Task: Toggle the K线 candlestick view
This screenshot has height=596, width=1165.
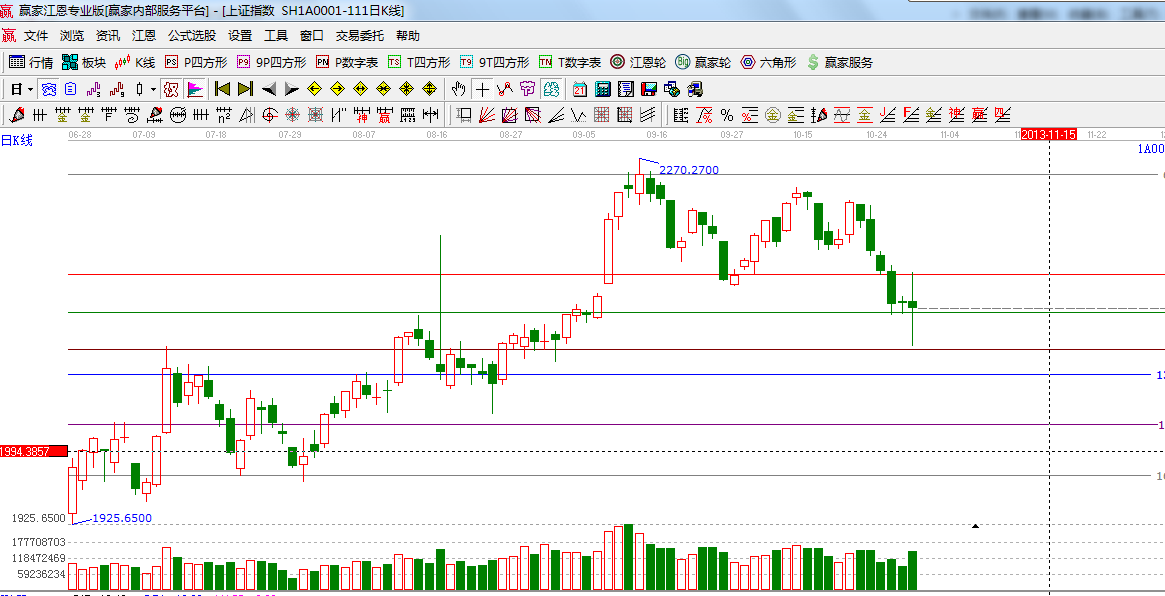Action: (134, 62)
